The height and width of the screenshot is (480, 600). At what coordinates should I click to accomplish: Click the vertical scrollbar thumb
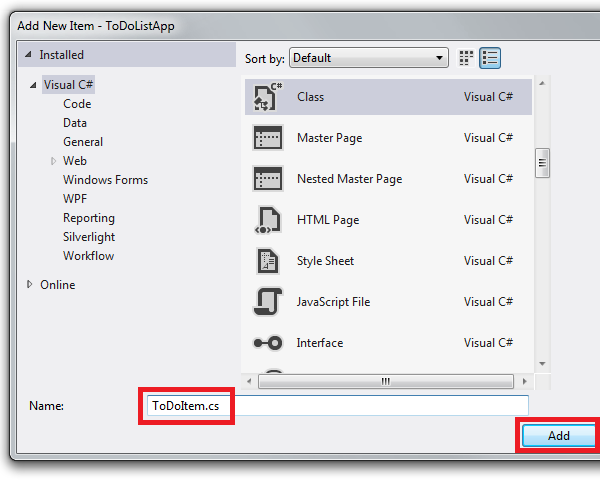[x=542, y=163]
